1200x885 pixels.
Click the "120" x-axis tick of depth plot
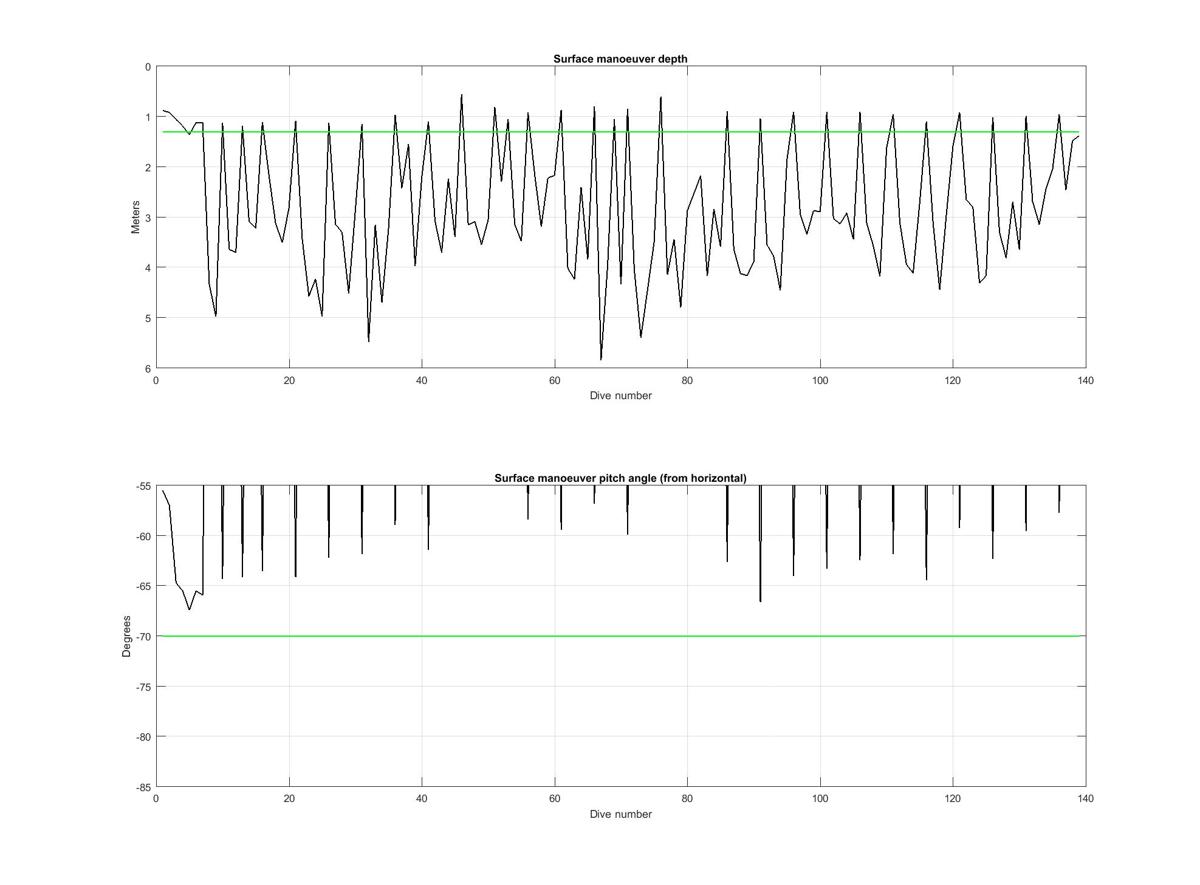pyautogui.click(x=953, y=380)
